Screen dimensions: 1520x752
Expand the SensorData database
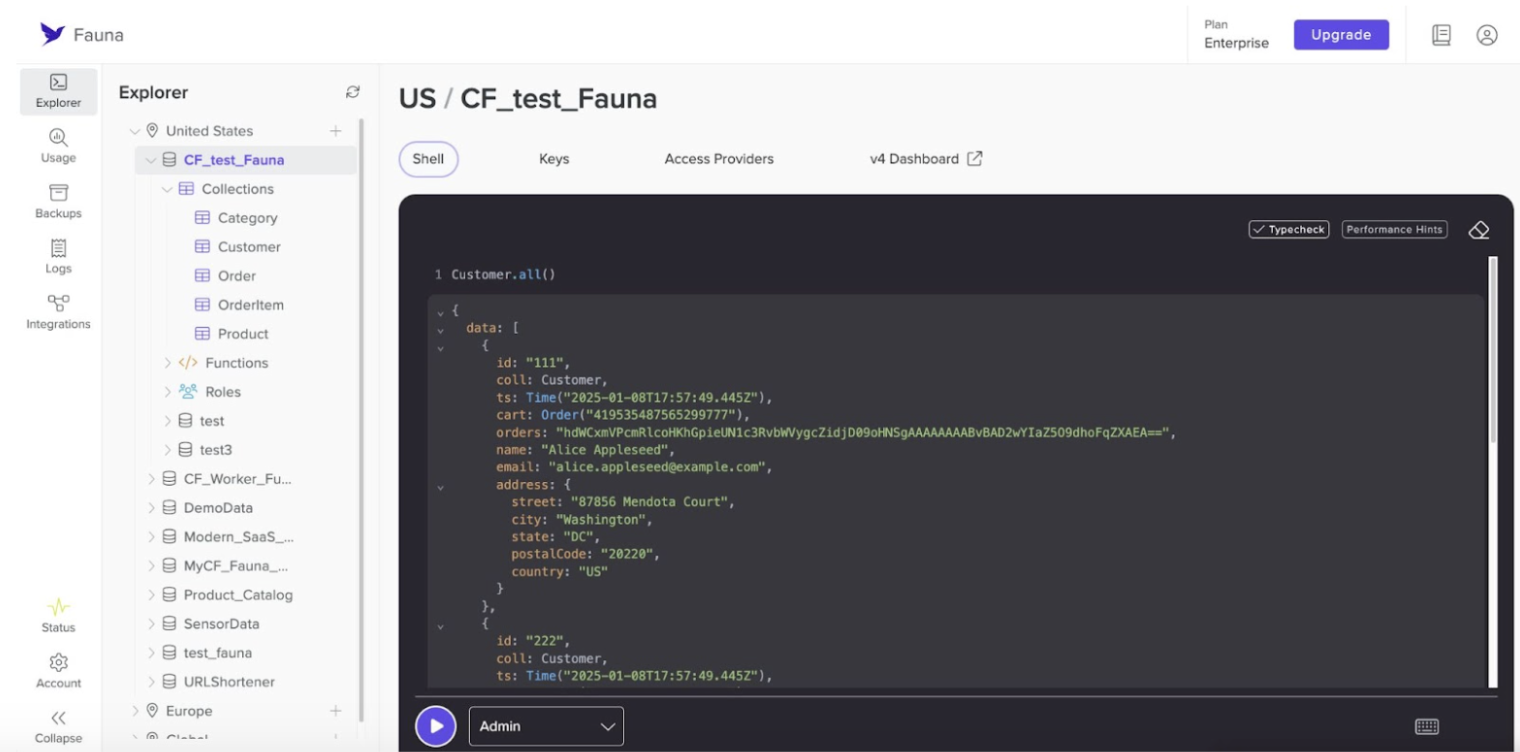pos(151,624)
